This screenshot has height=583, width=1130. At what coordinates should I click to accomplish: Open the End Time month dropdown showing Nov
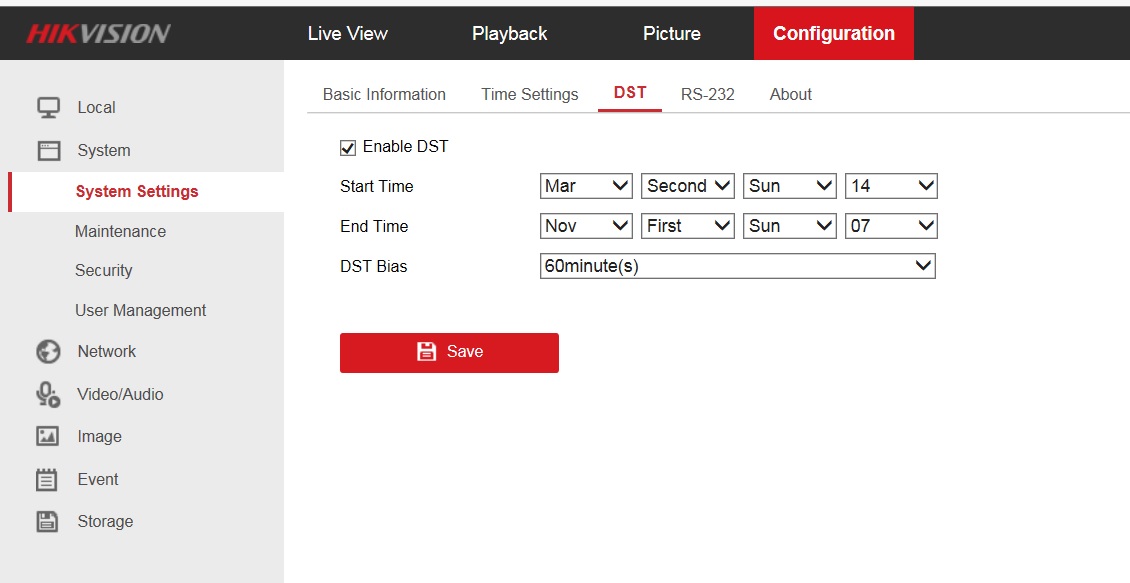pyautogui.click(x=586, y=226)
